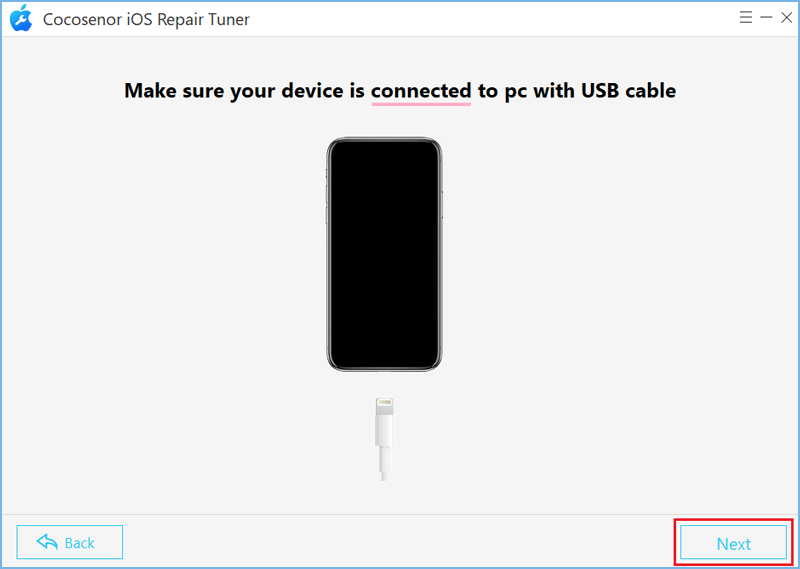
Task: Click the curved arrow icon beside Back
Action: (x=47, y=542)
